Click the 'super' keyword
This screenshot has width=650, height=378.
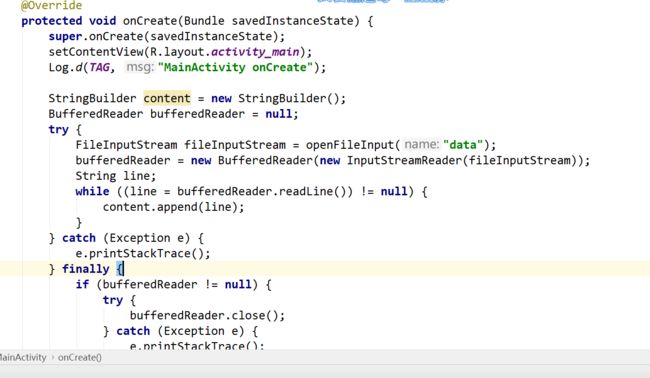pyautogui.click(x=65, y=36)
